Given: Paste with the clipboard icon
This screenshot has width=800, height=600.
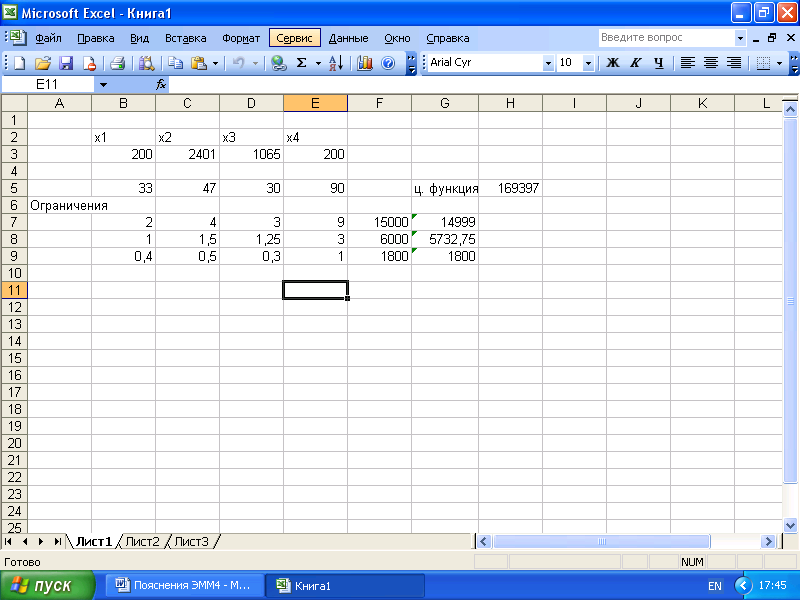Looking at the screenshot, I should tap(198, 63).
